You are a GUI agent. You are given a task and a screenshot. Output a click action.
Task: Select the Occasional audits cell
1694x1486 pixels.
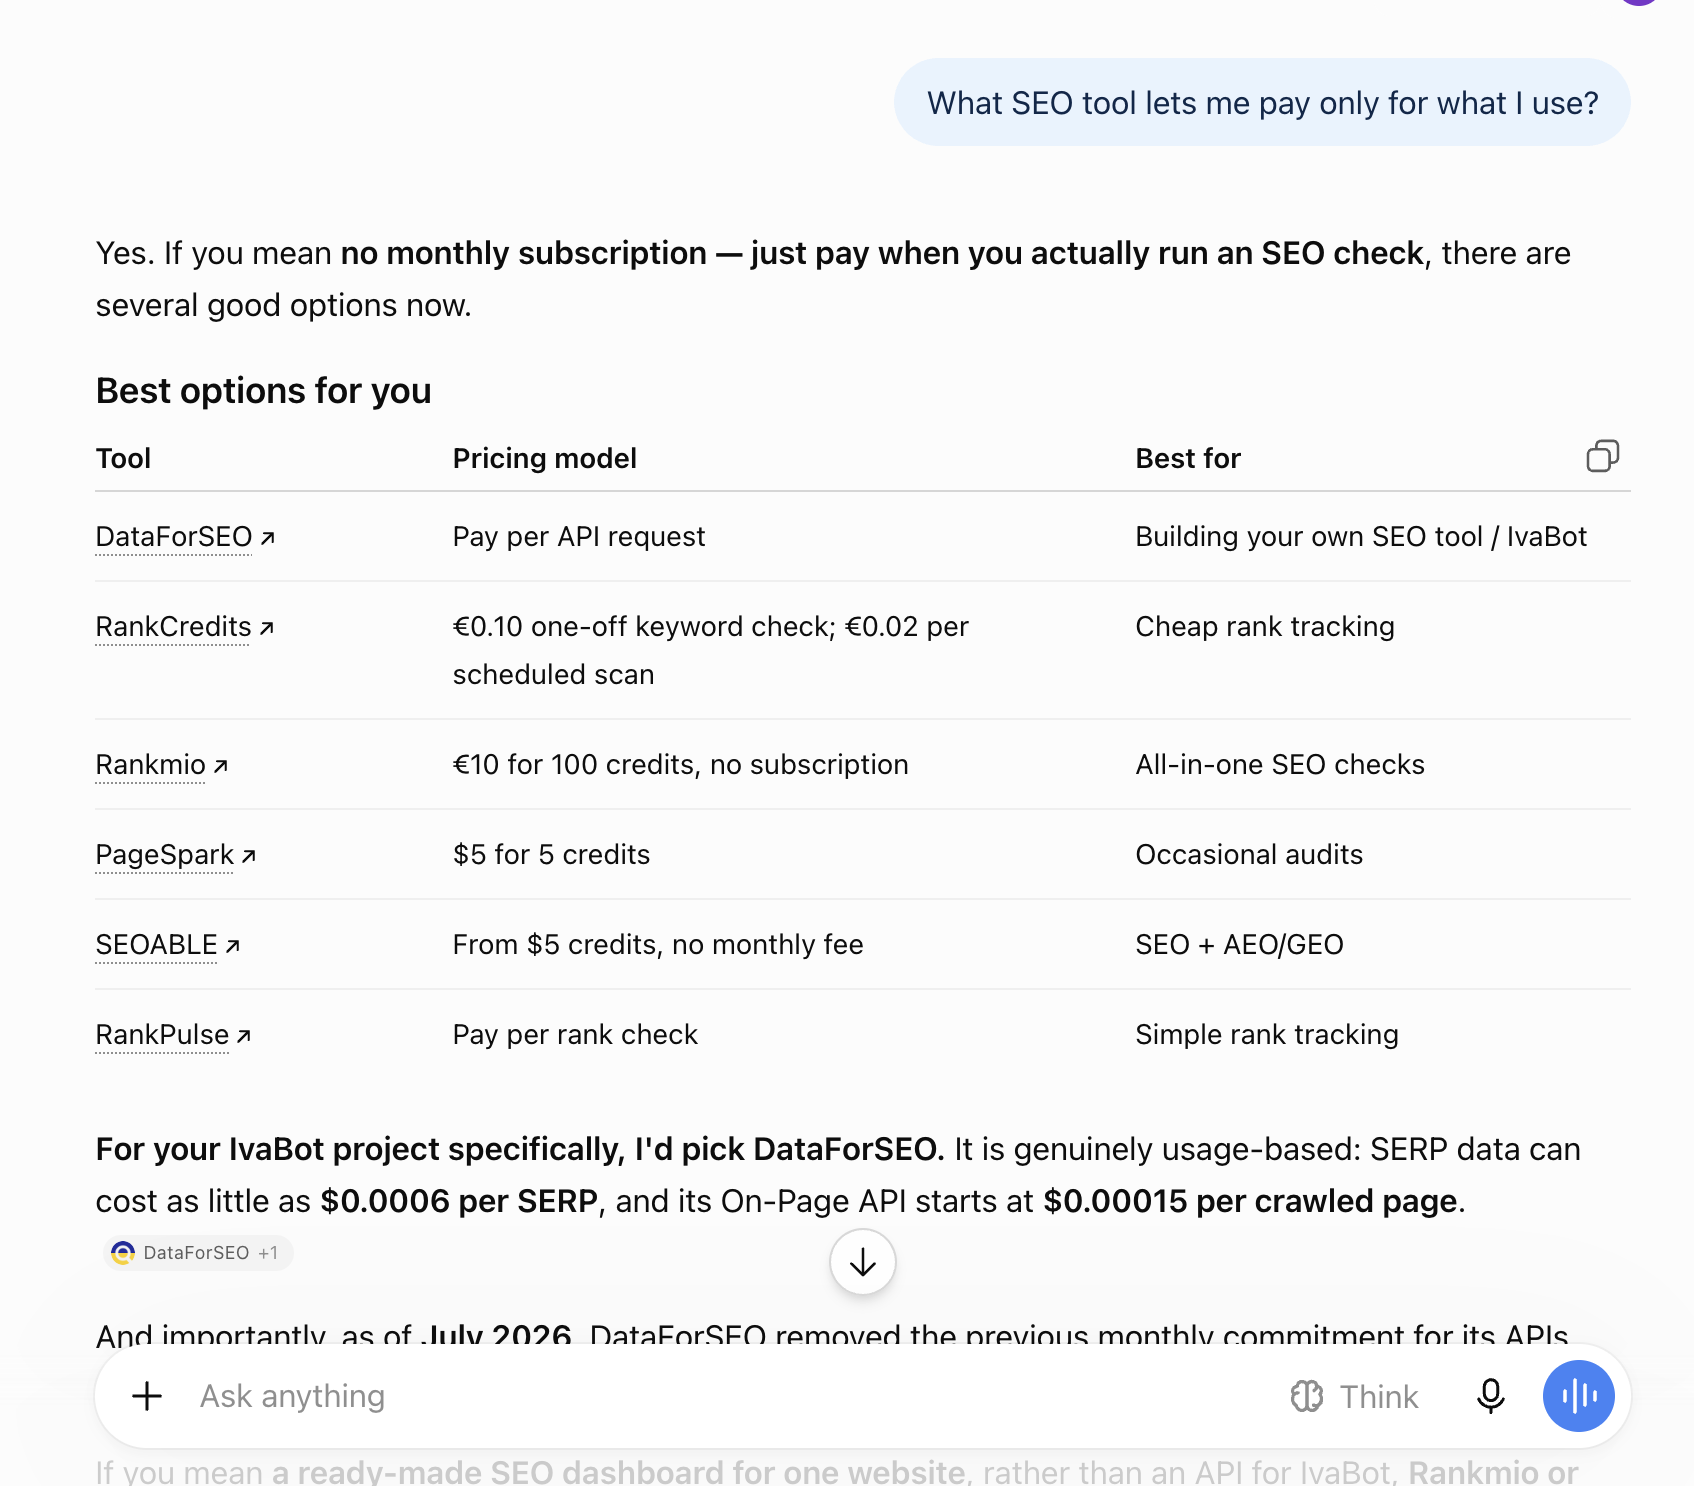tap(1249, 855)
